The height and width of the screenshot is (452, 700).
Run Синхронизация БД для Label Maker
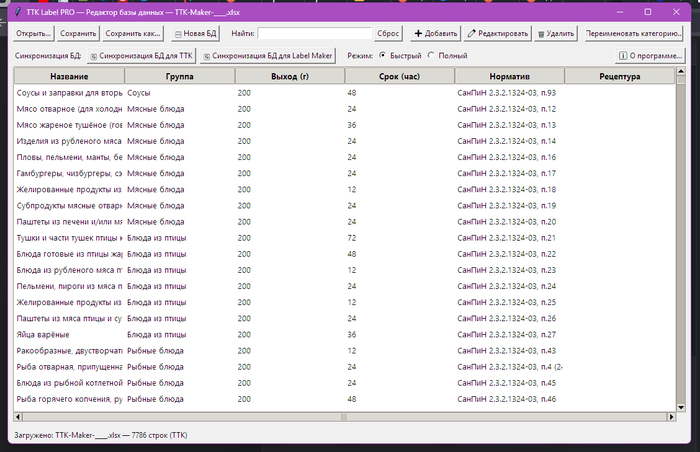click(x=267, y=56)
